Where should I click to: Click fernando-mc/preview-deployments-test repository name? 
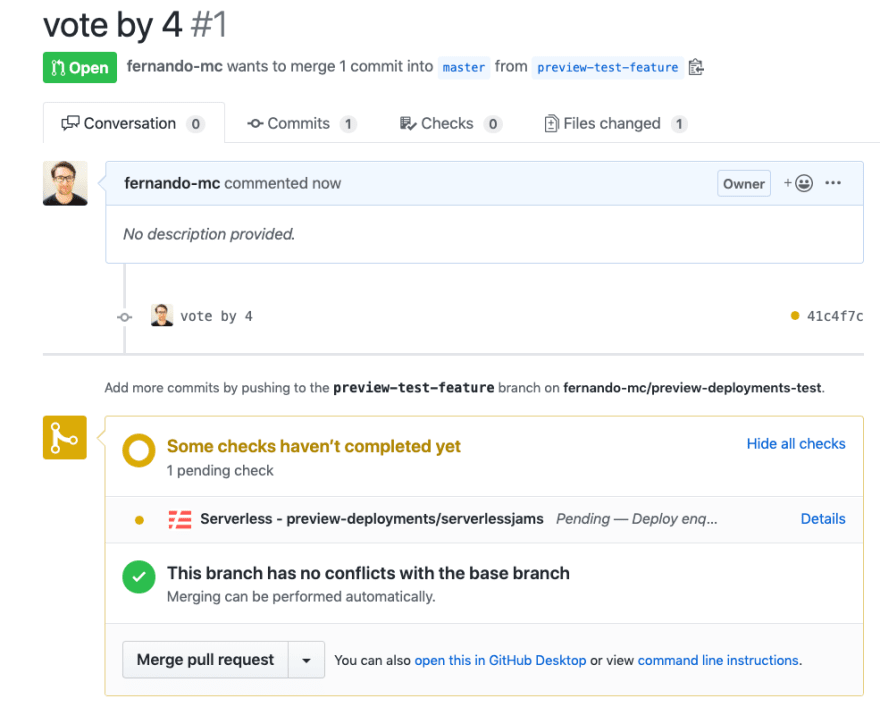click(692, 388)
